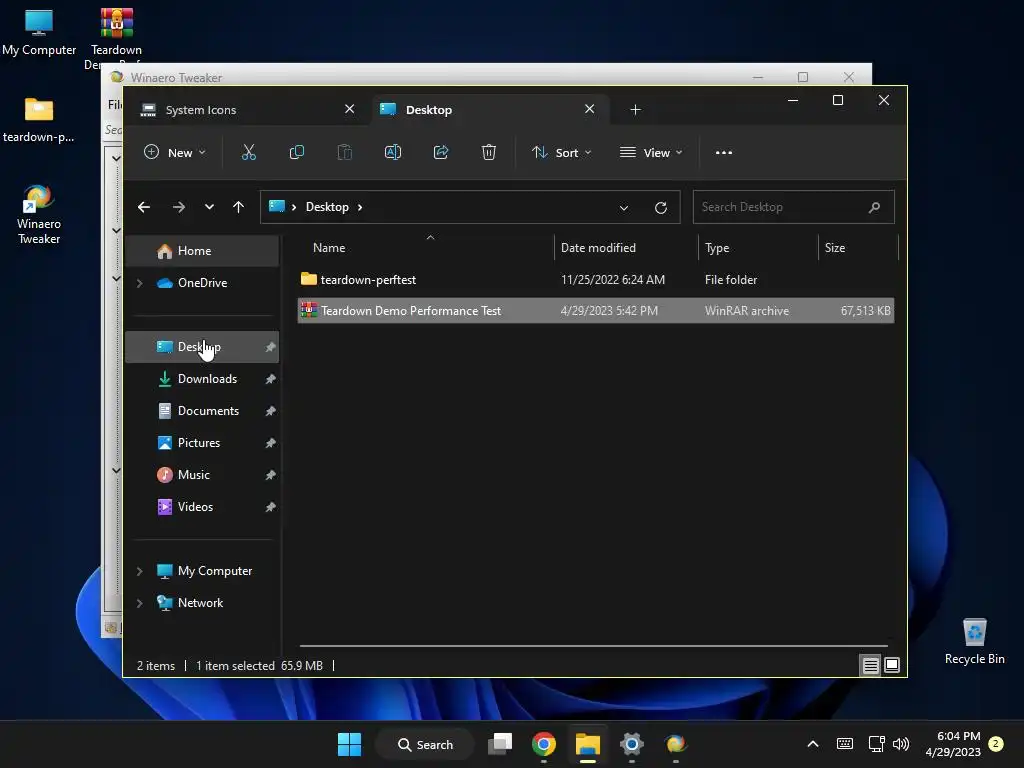The height and width of the screenshot is (768, 1024).
Task: Click the Paste clipboard icon
Action: coord(345,152)
